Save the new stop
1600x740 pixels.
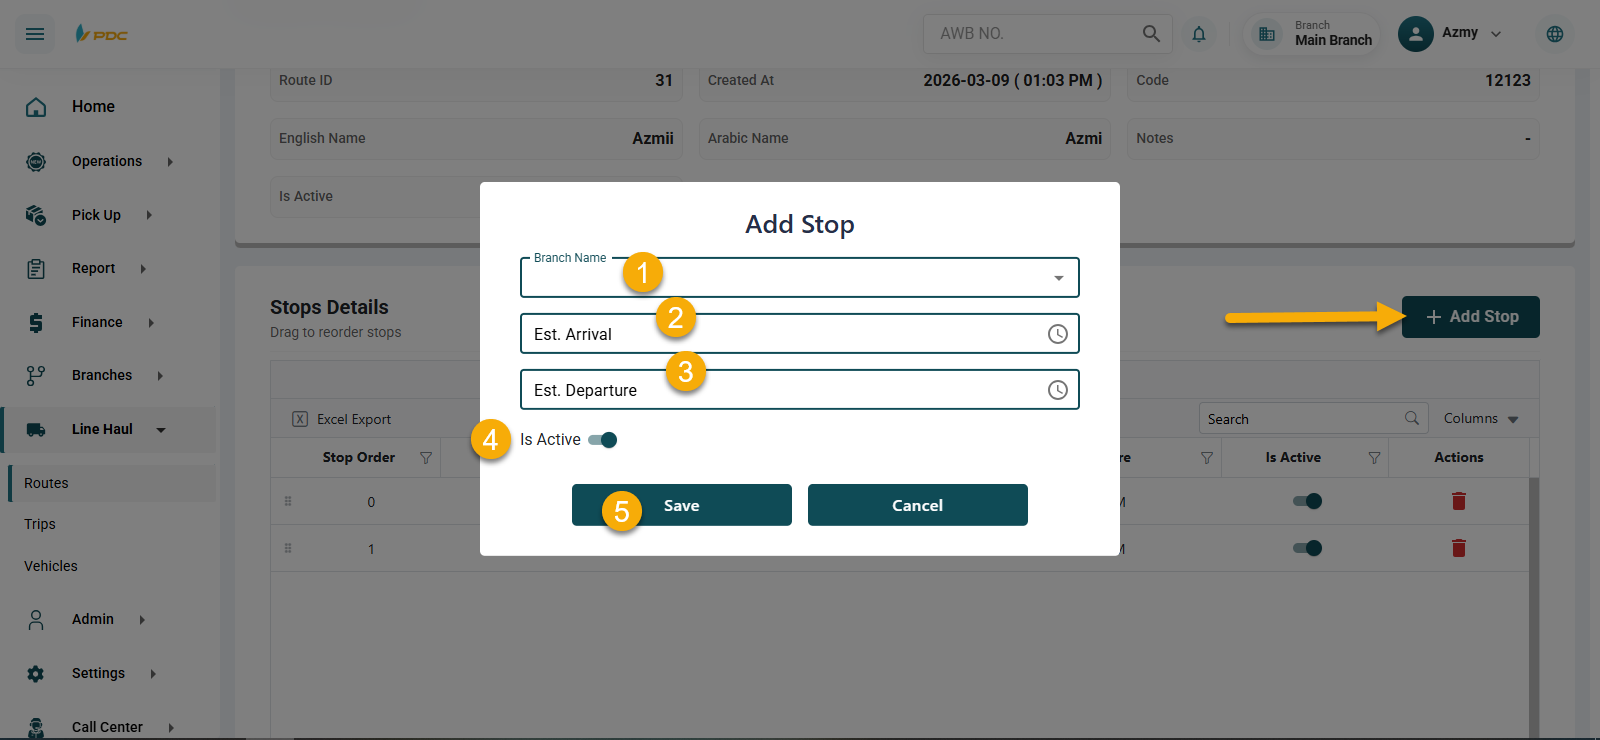[x=682, y=505]
